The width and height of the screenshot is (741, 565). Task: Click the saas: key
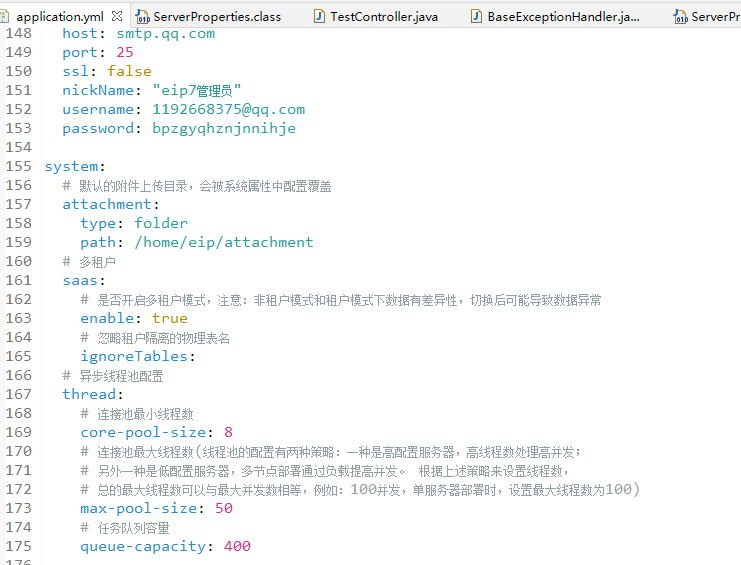[x=84, y=281]
